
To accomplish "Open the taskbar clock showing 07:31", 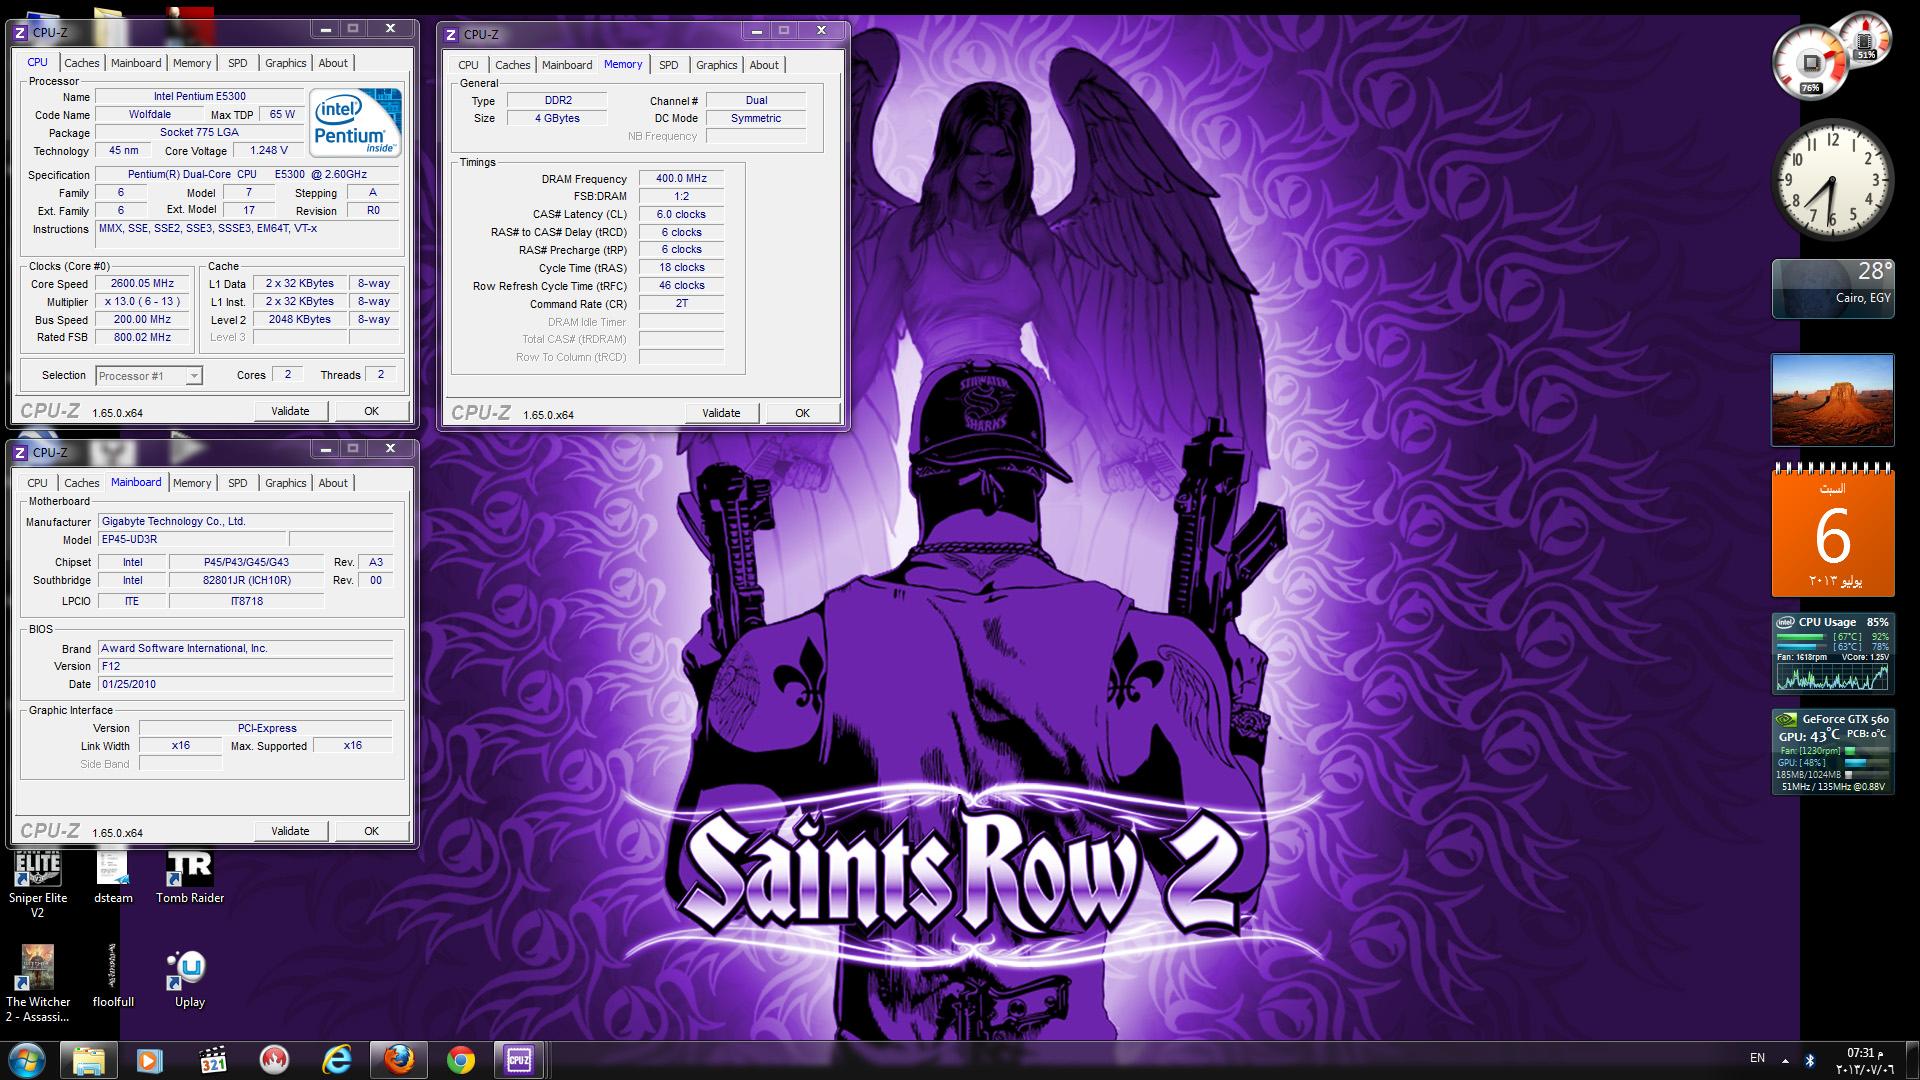I will (x=1864, y=1061).
